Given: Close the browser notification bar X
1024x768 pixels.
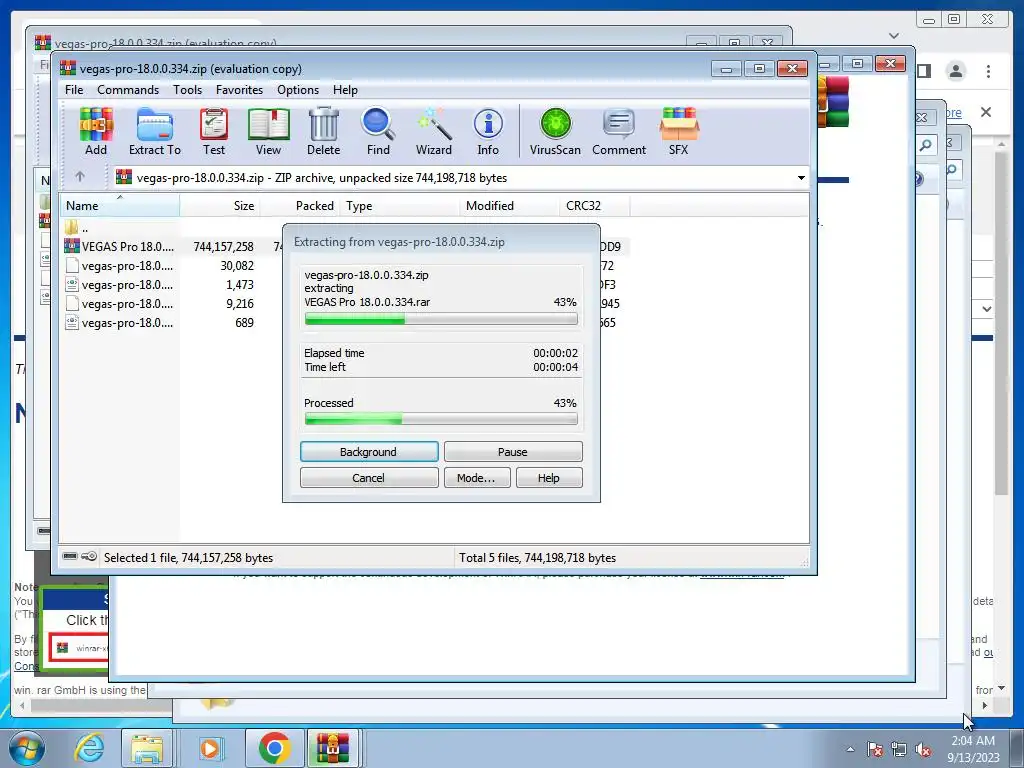Looking at the screenshot, I should coord(986,112).
